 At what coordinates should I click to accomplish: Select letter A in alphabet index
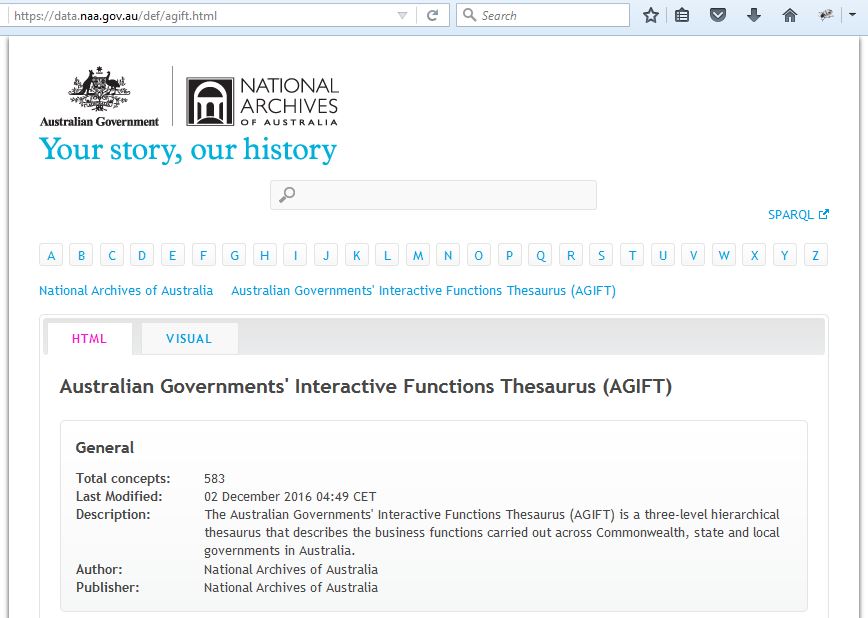pos(51,255)
